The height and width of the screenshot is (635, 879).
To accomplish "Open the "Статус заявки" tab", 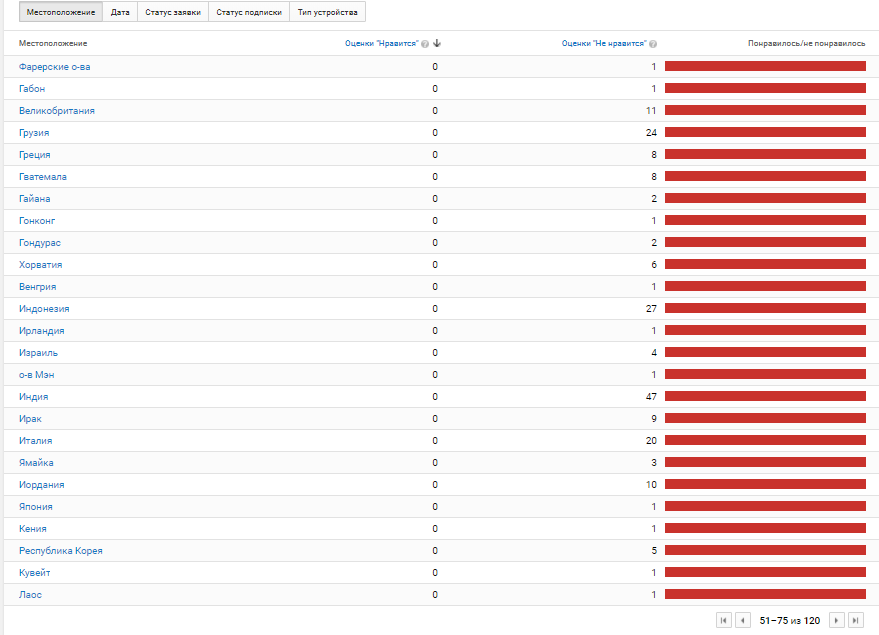I will point(172,12).
